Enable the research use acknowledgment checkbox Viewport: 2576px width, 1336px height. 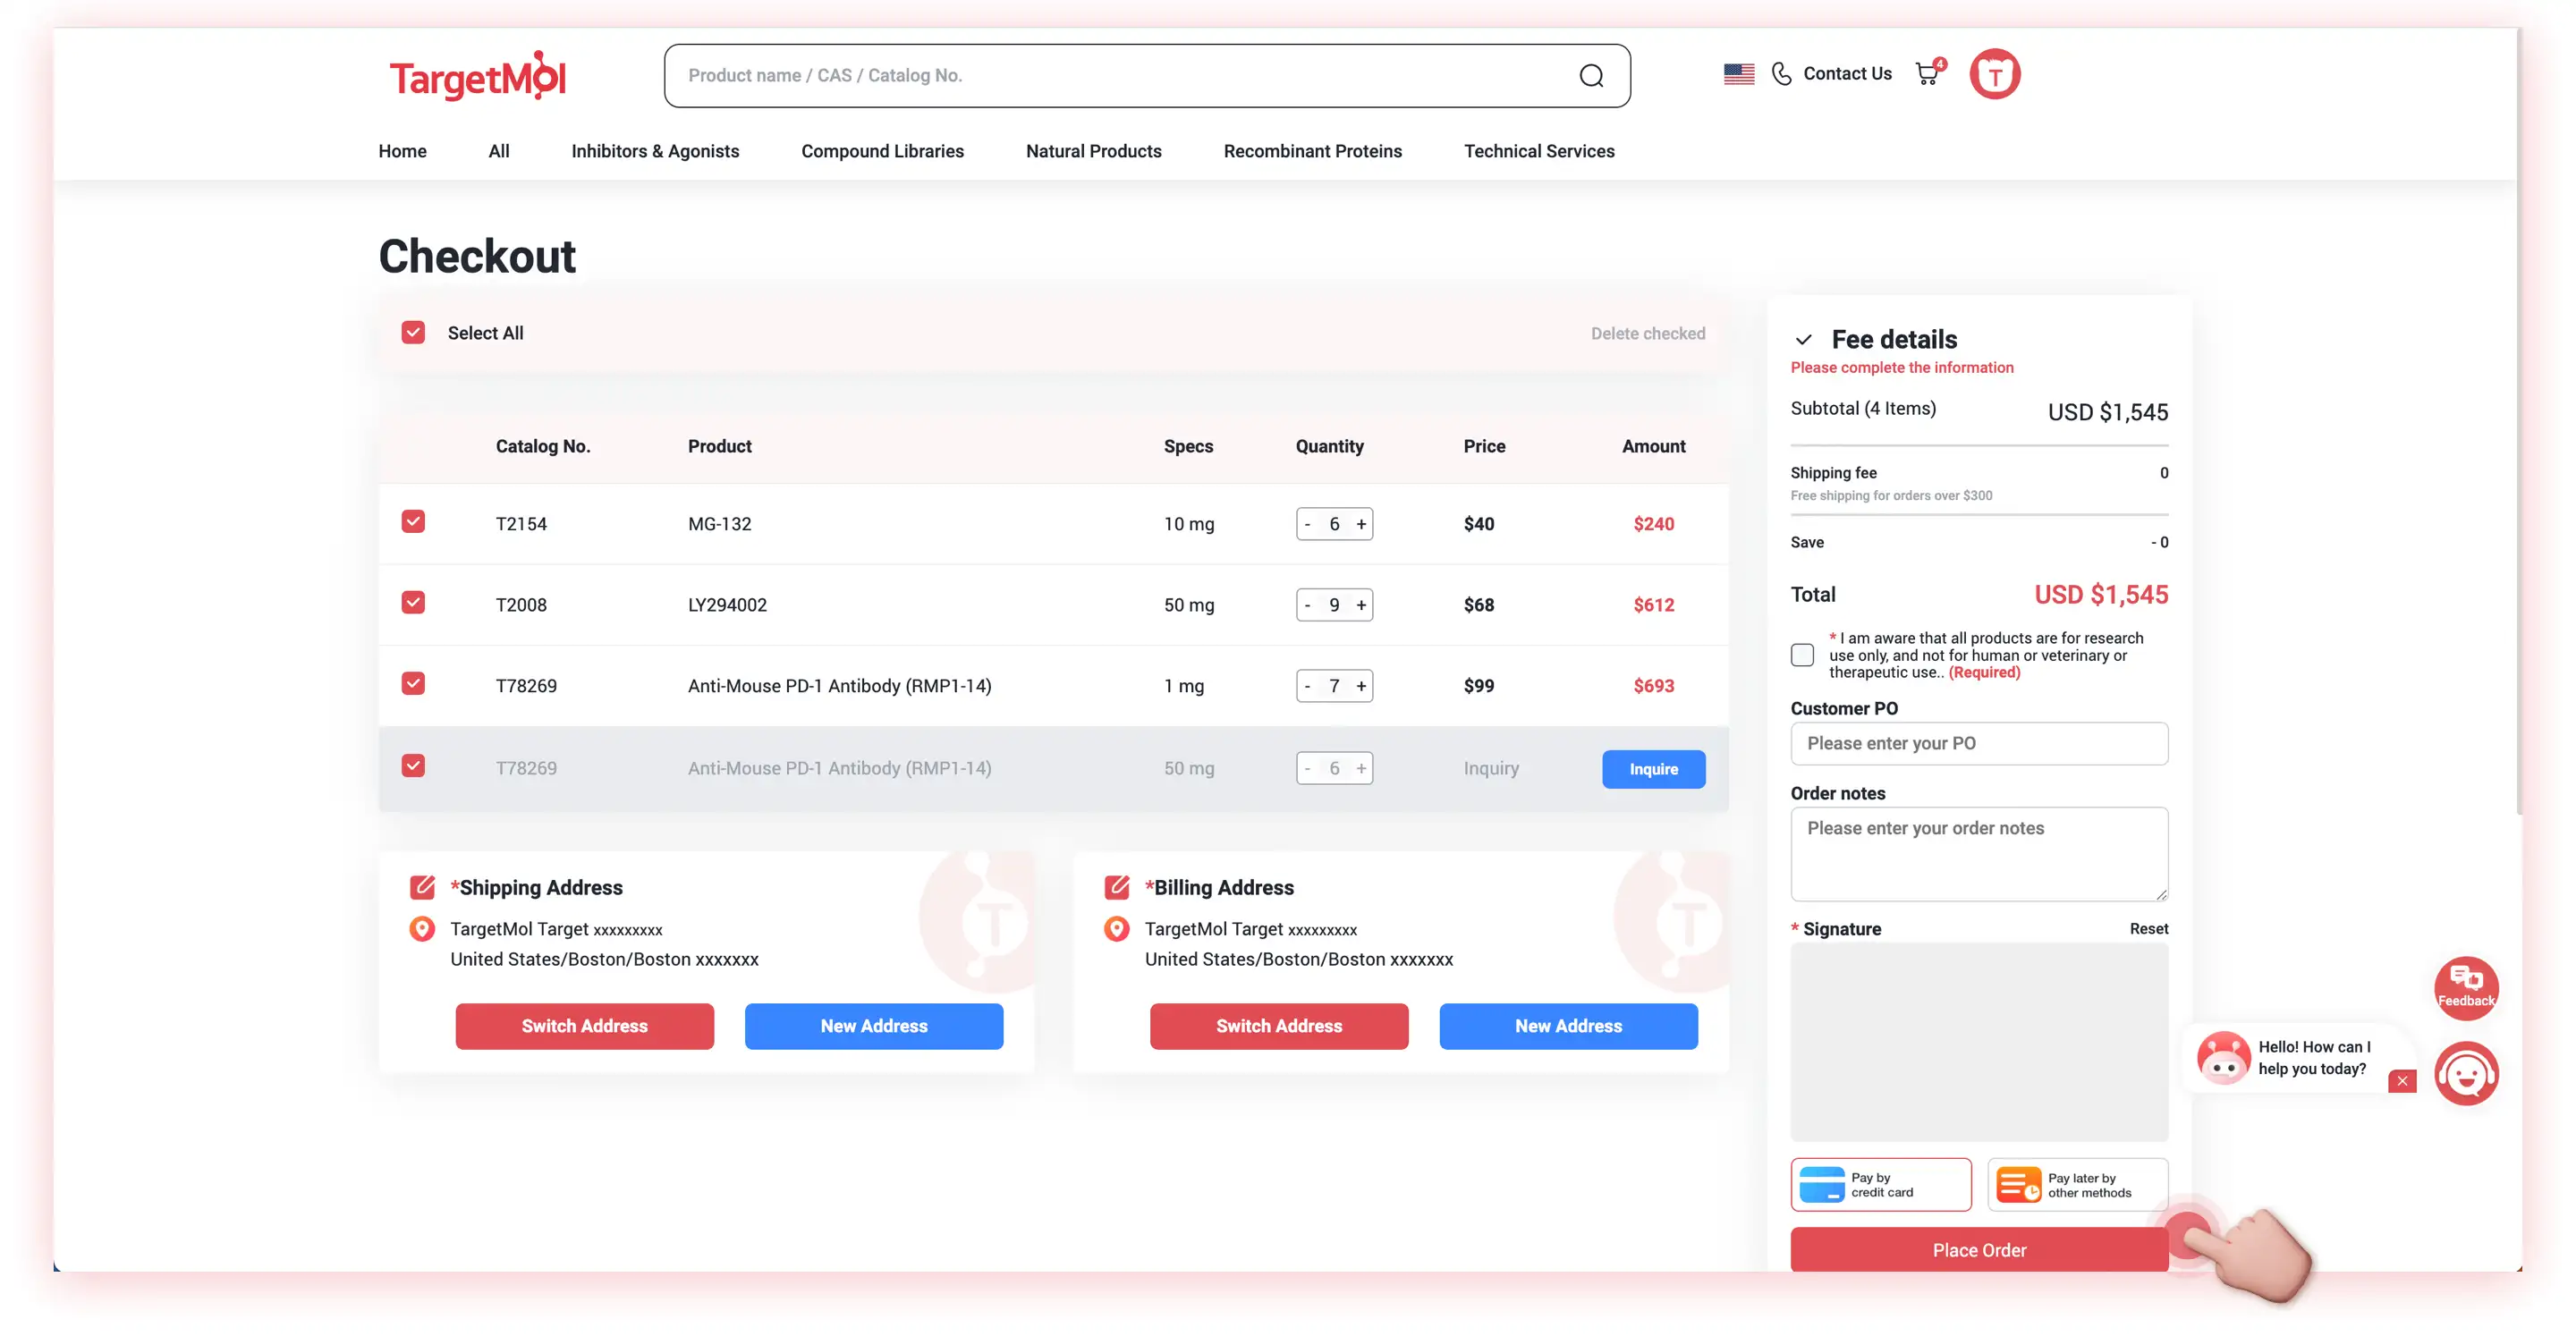[x=1802, y=655]
